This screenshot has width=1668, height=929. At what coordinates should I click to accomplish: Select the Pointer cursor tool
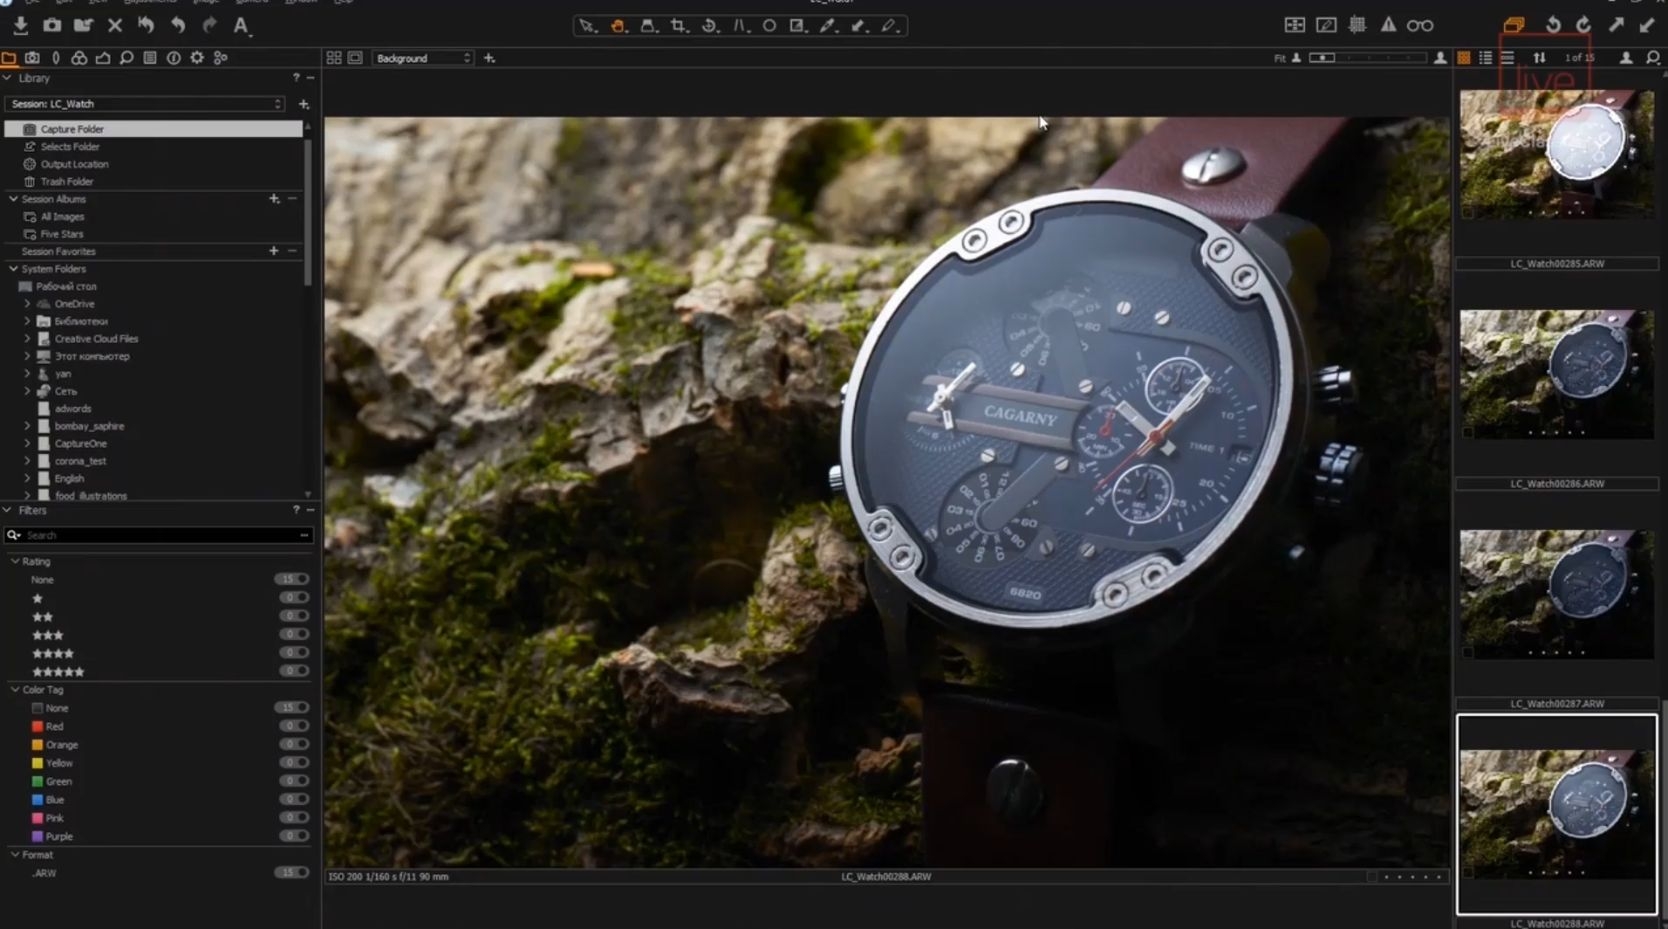588,26
